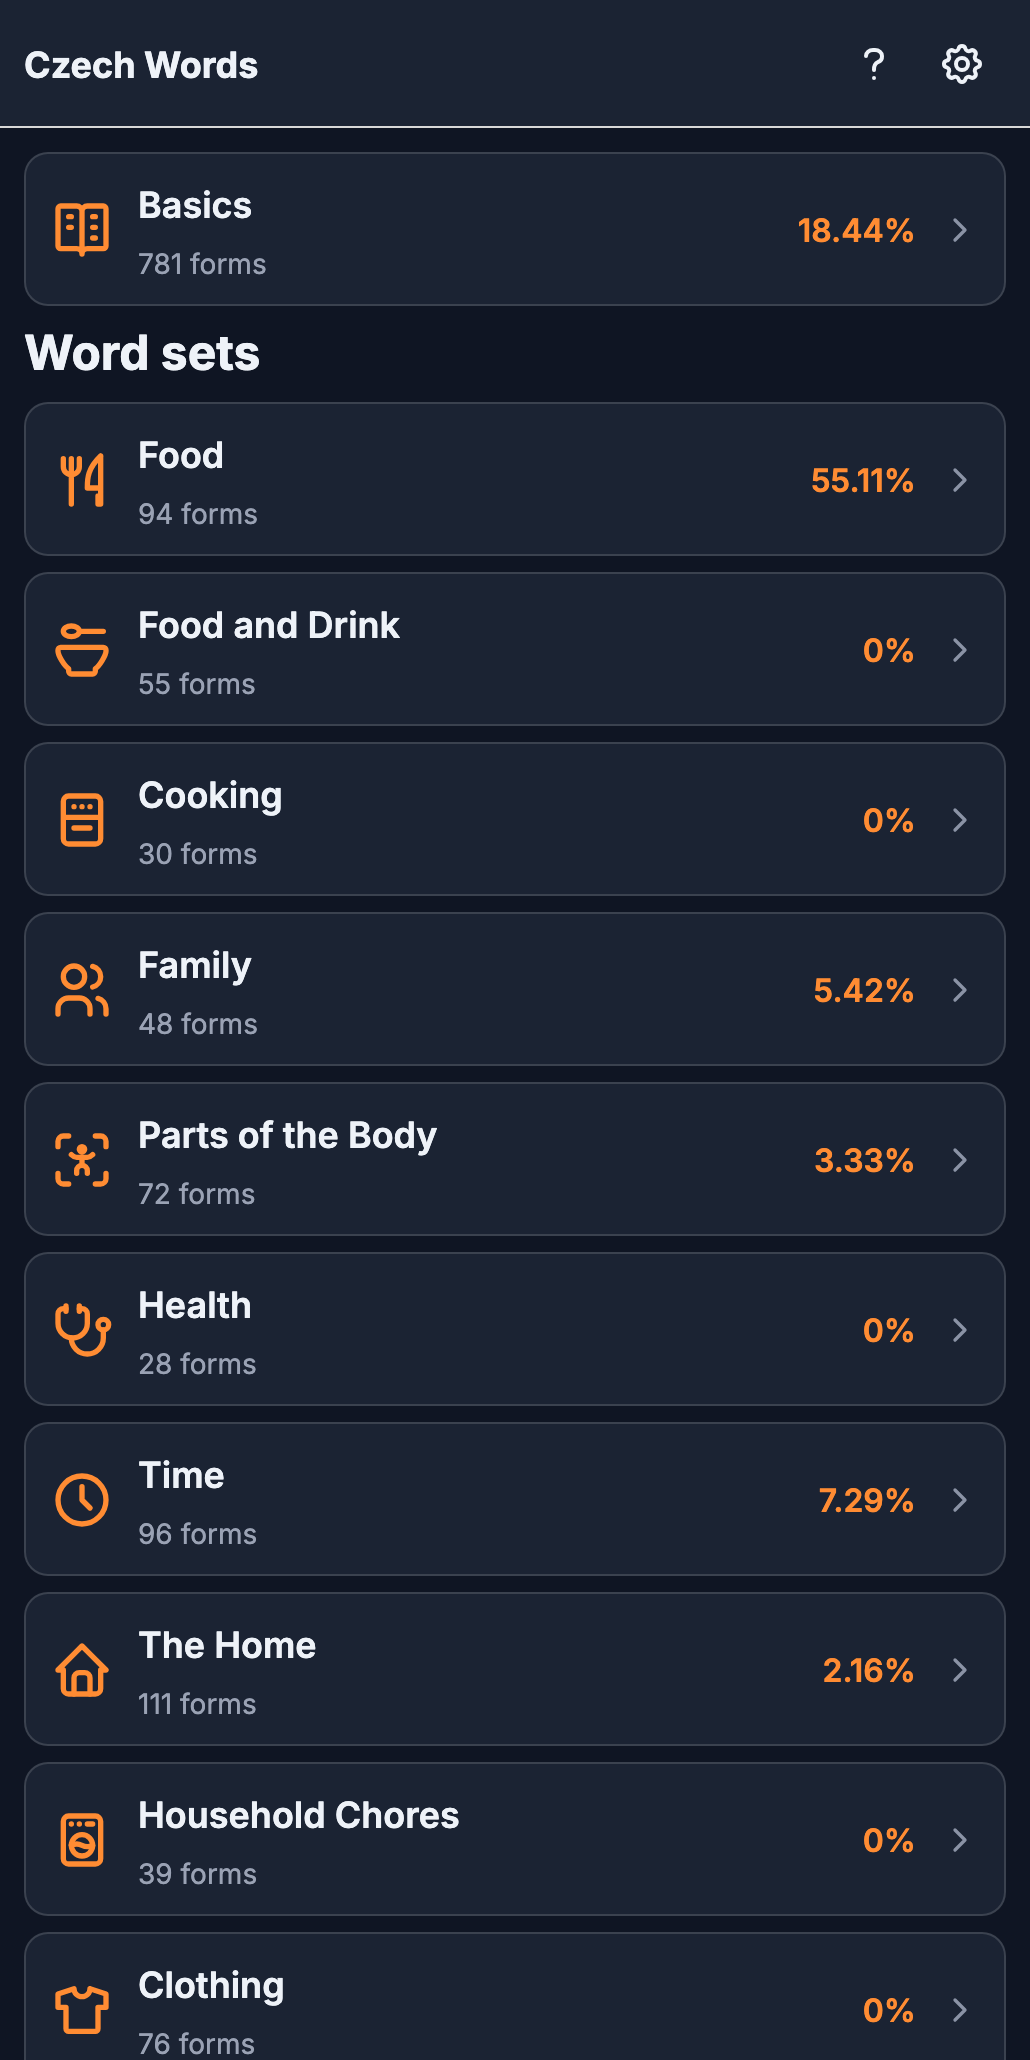Select the Food 55.11% progress value
Screen dimensions: 1030x2060
(862, 480)
